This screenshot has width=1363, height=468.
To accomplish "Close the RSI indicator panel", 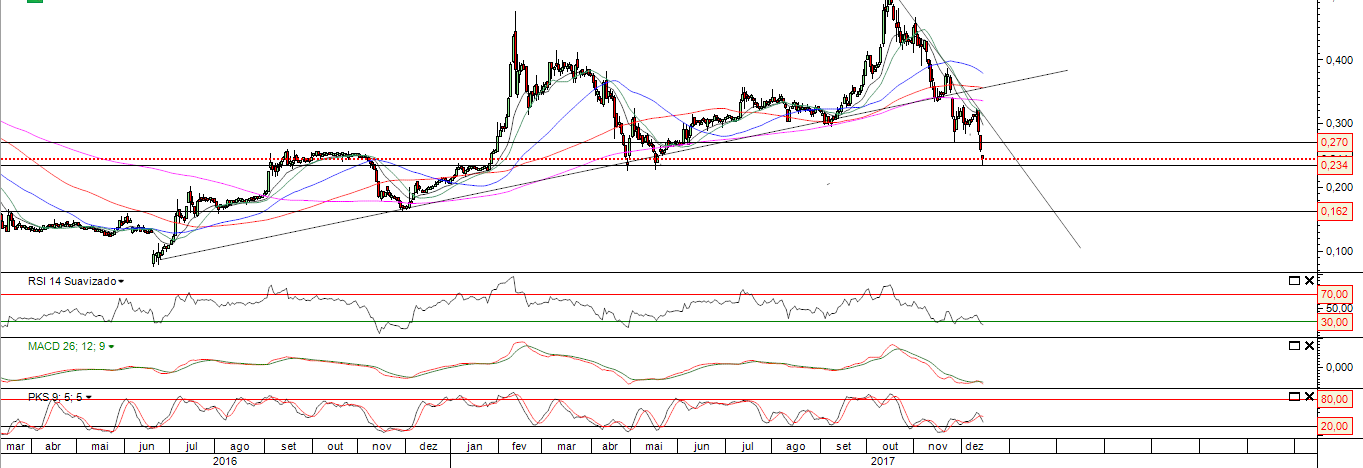I will pyautogui.click(x=1308, y=282).
